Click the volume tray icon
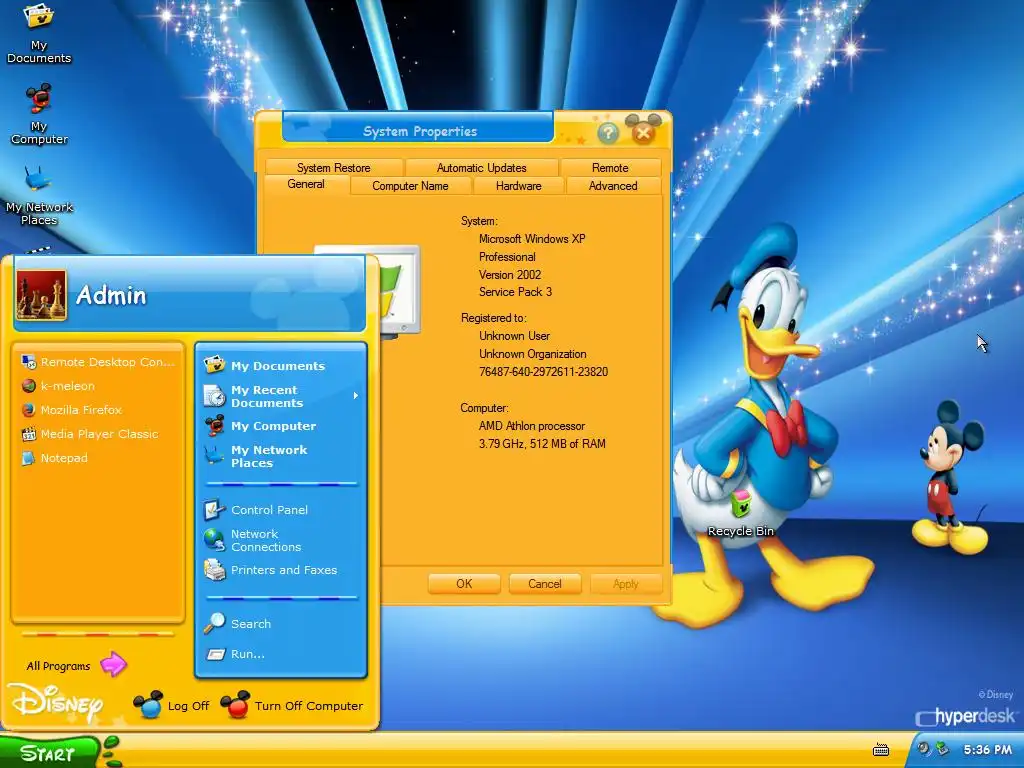Image resolution: width=1024 pixels, height=768 pixels. coord(923,748)
